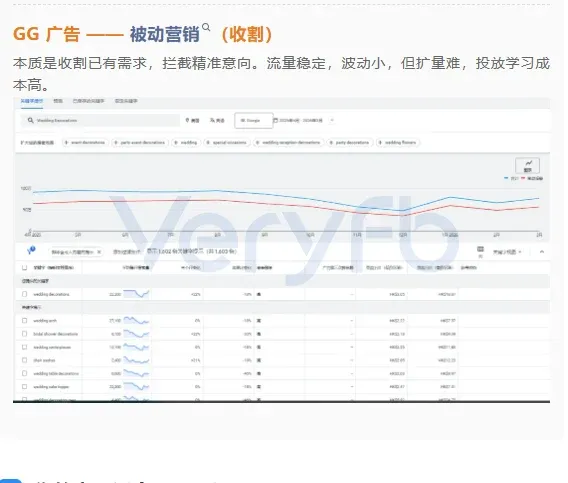Click the 'chair sashes' keyword text
Image resolution: width=568 pixels, height=483 pixels.
pos(44,360)
